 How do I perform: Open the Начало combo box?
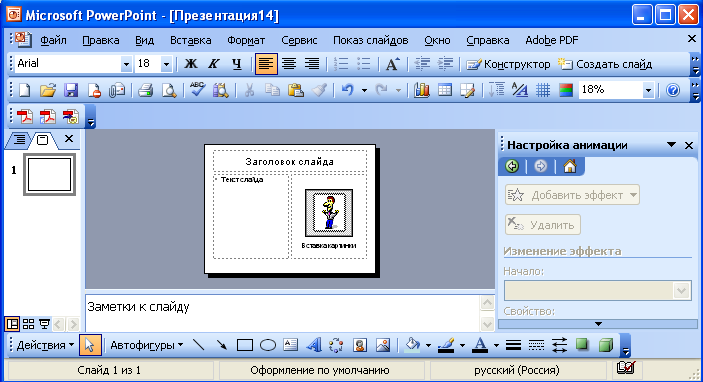click(598, 291)
